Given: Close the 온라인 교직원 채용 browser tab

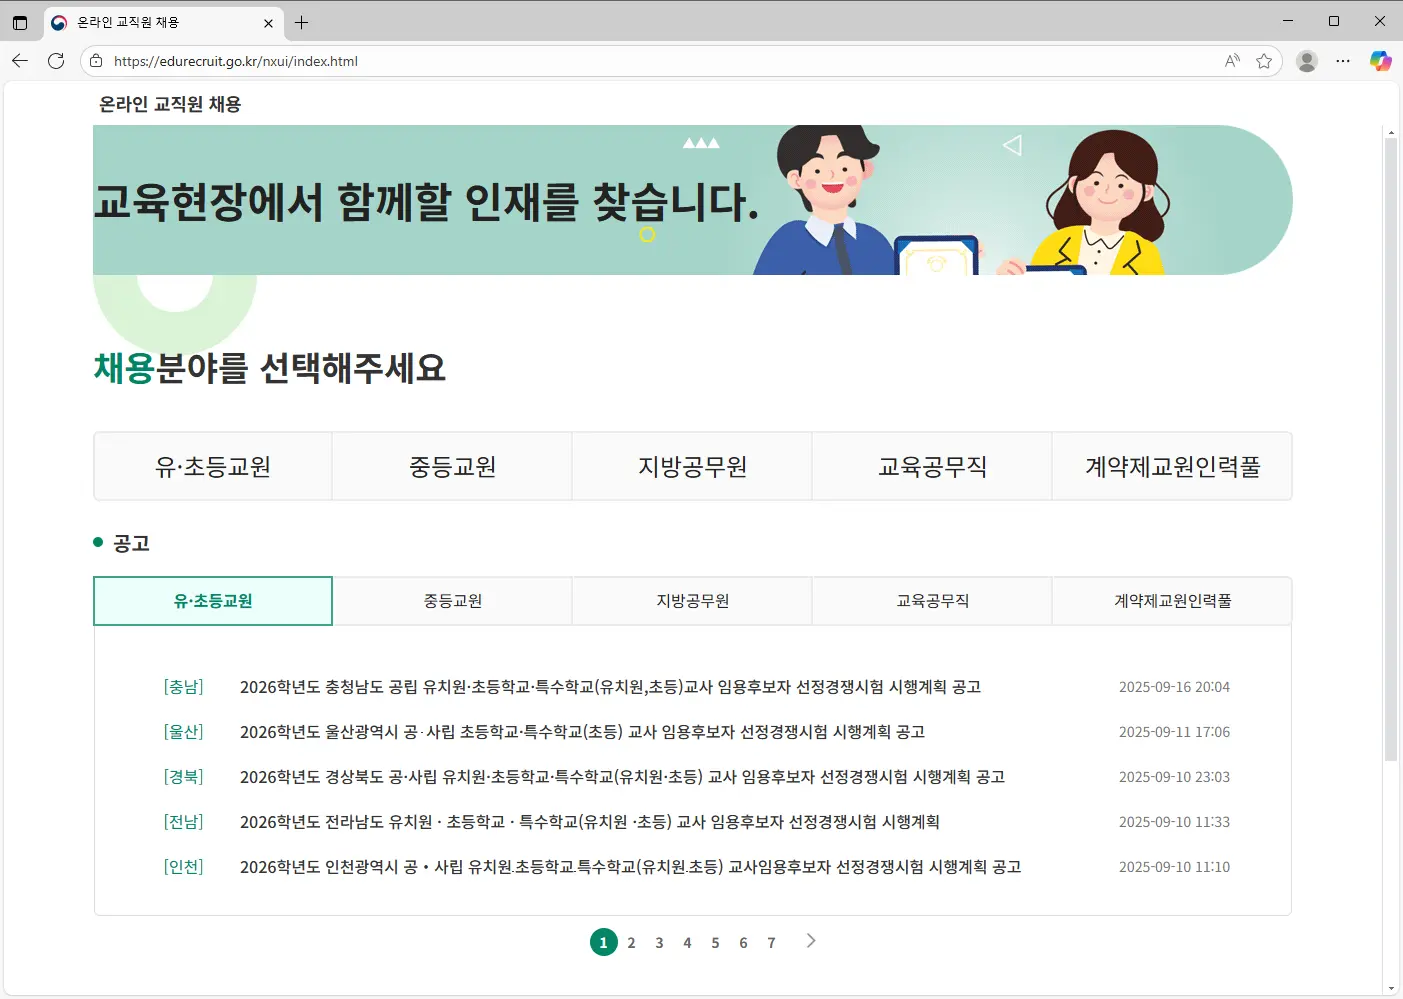Looking at the screenshot, I should pyautogui.click(x=268, y=22).
